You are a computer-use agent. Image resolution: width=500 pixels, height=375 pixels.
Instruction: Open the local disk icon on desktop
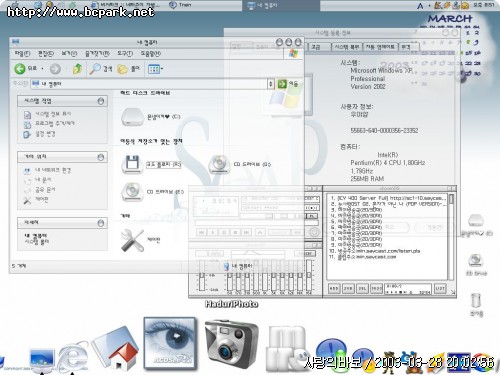pyautogui.click(x=476, y=220)
